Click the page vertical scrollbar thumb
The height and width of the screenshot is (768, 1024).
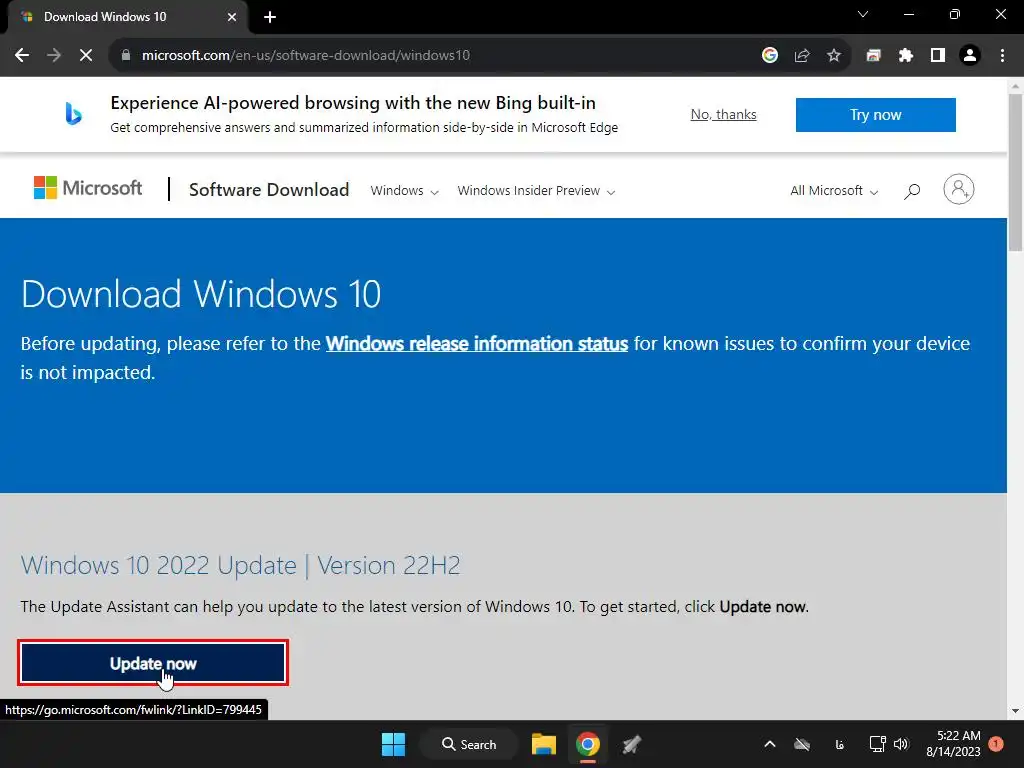pos(1015,172)
